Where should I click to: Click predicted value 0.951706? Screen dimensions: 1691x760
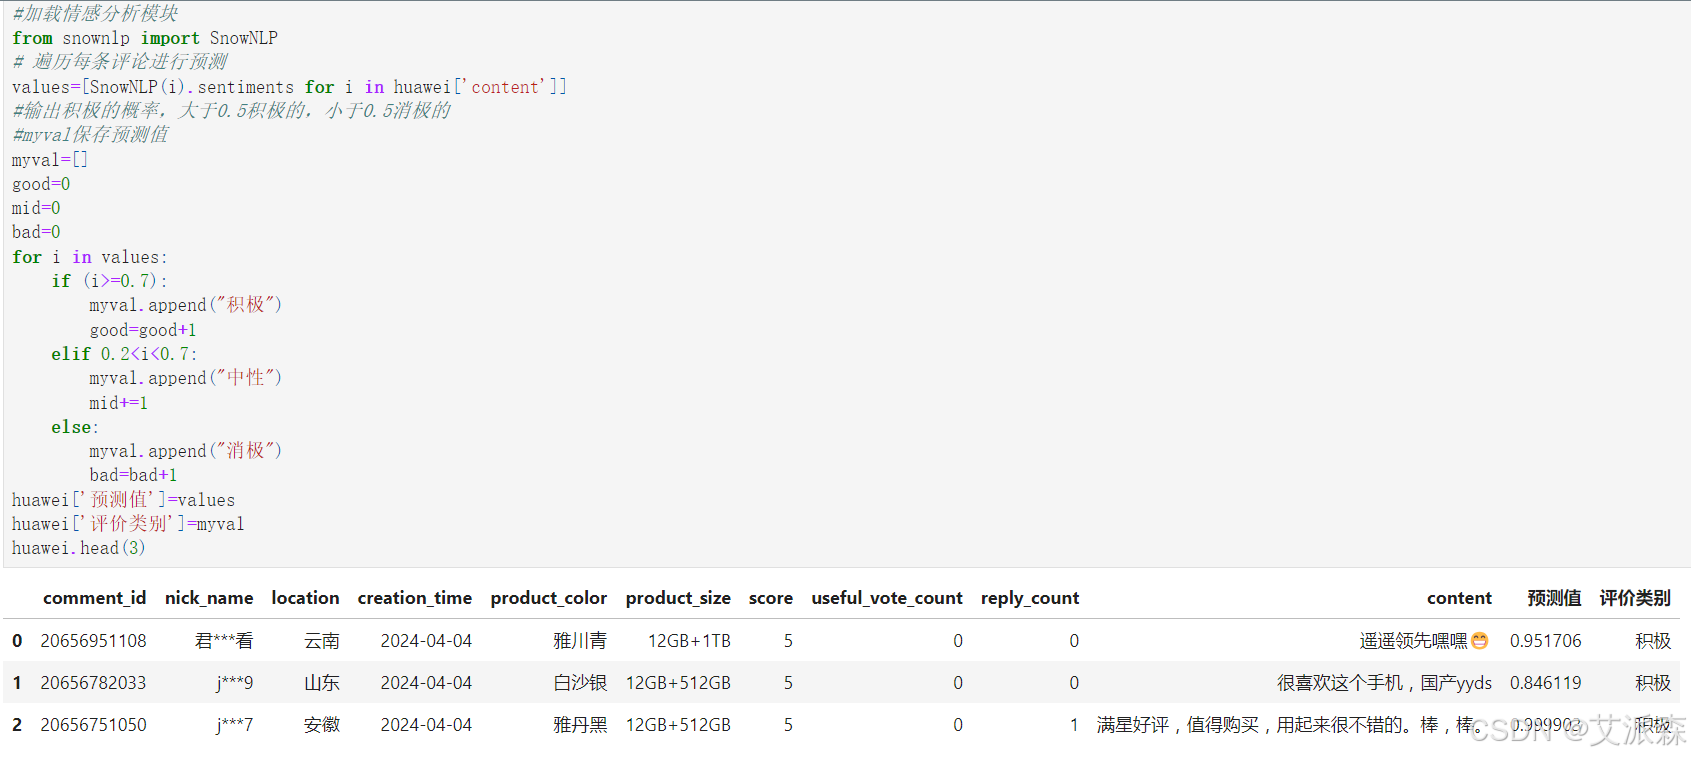click(1546, 641)
